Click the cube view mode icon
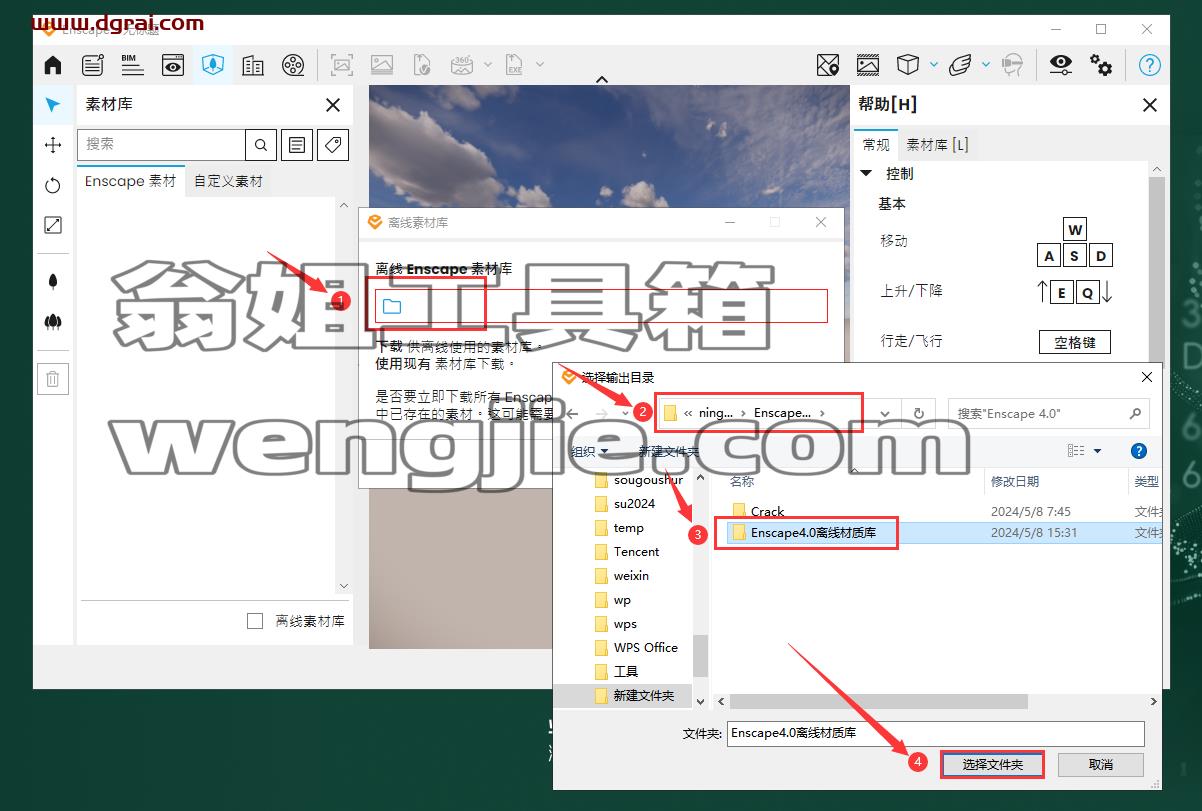Screen dimensions: 1202x811 point(907,66)
